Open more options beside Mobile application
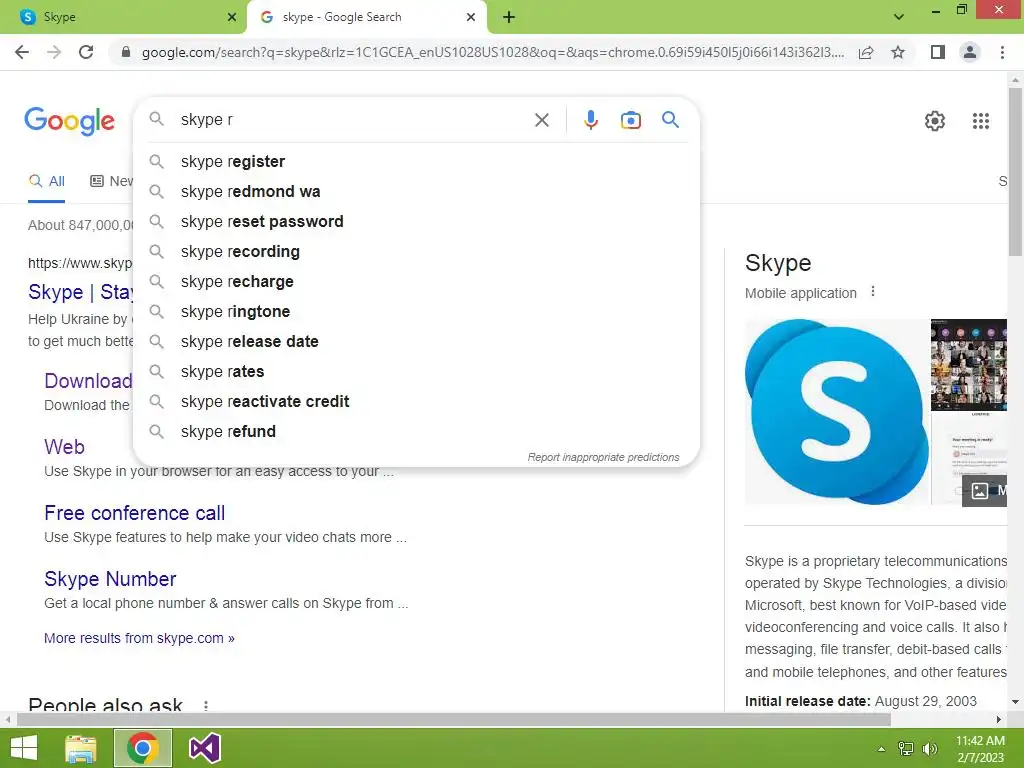 (x=873, y=292)
